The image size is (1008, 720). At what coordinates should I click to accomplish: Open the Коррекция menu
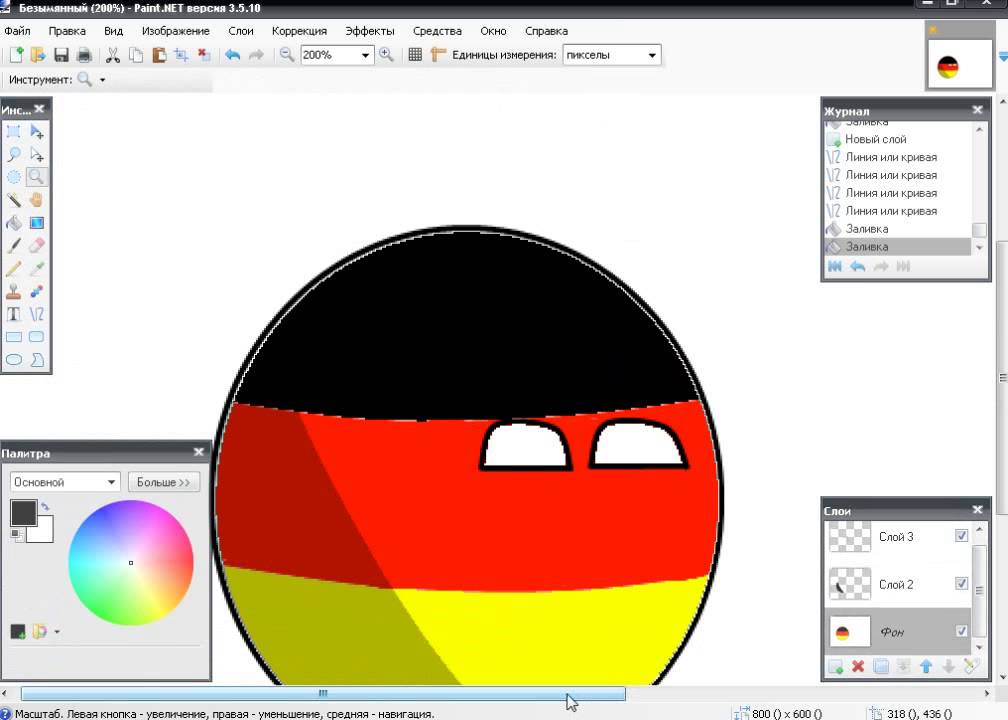pos(299,31)
